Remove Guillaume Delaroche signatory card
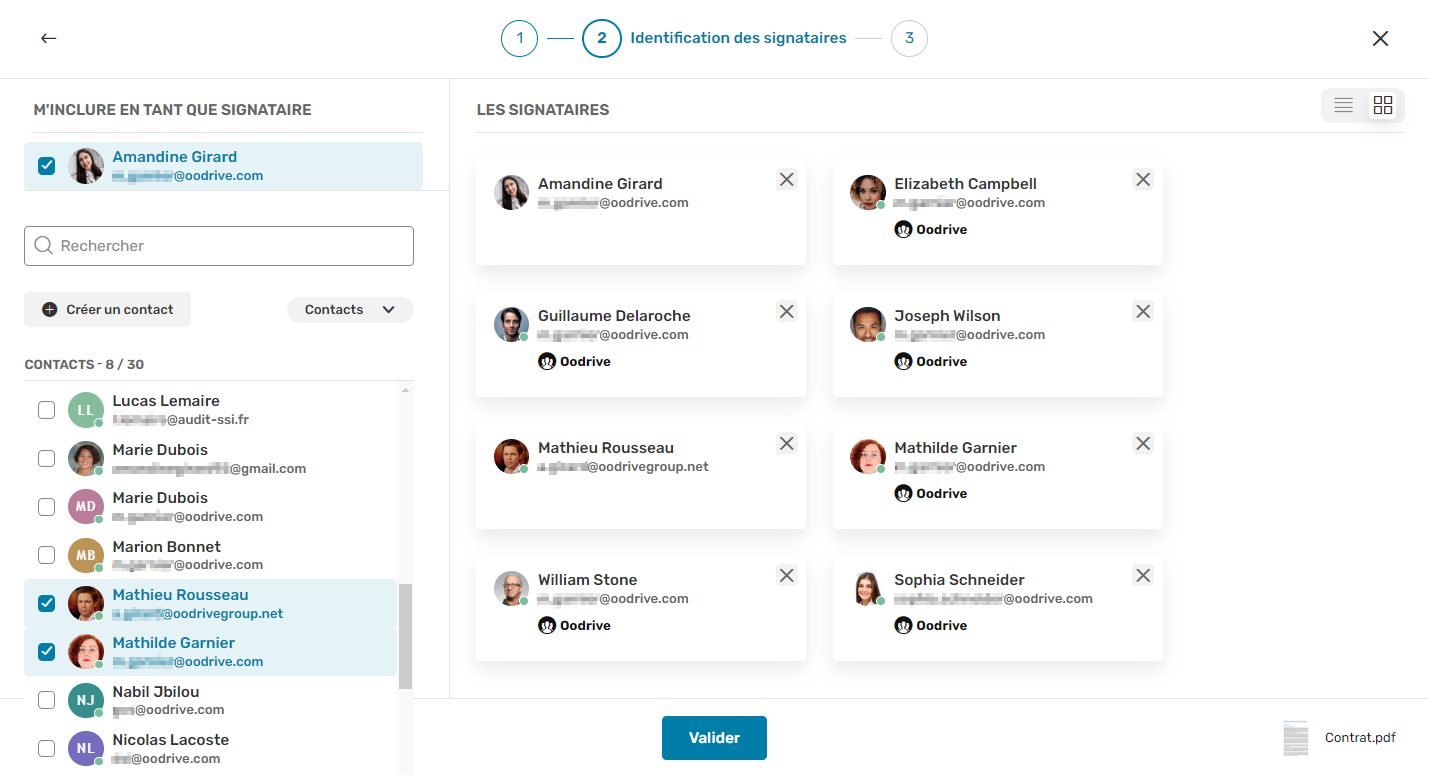 pyautogui.click(x=787, y=312)
